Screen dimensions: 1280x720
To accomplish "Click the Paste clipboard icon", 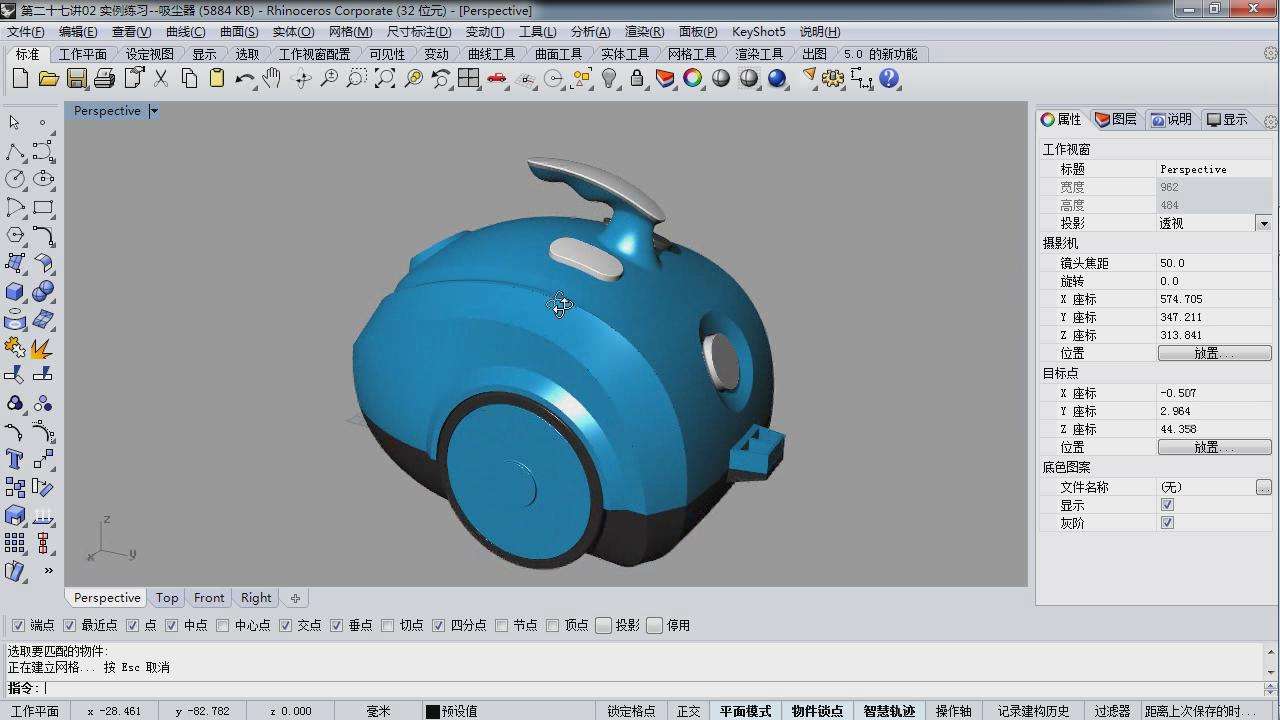I will (217, 78).
